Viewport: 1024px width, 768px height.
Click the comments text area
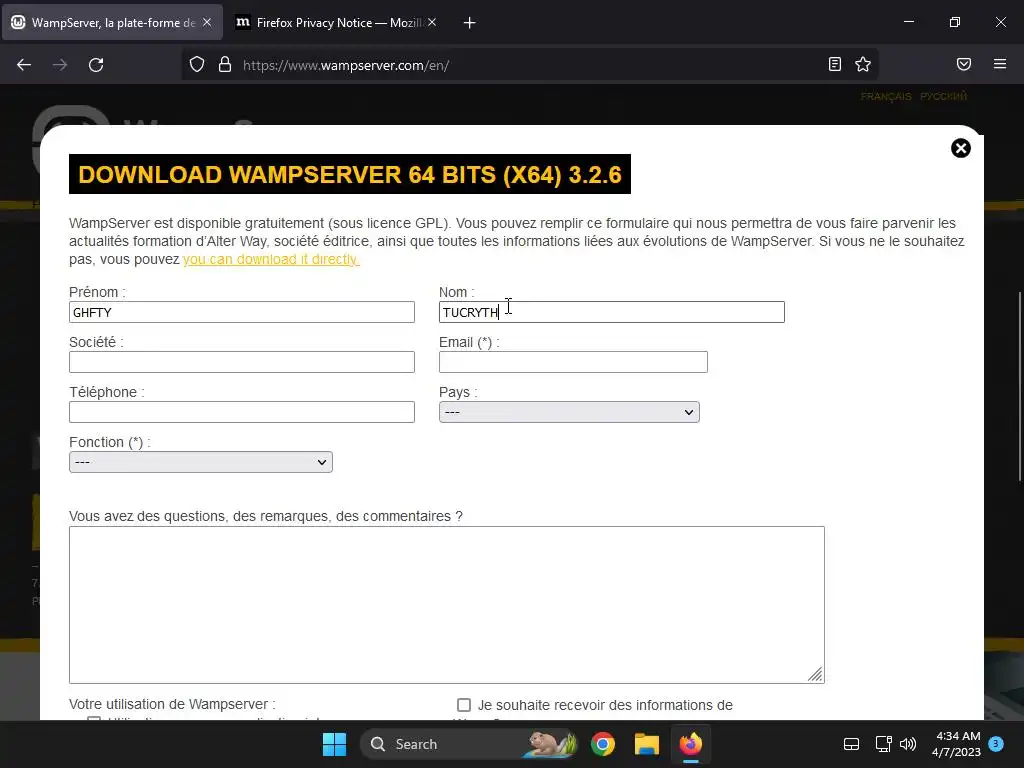click(x=447, y=605)
